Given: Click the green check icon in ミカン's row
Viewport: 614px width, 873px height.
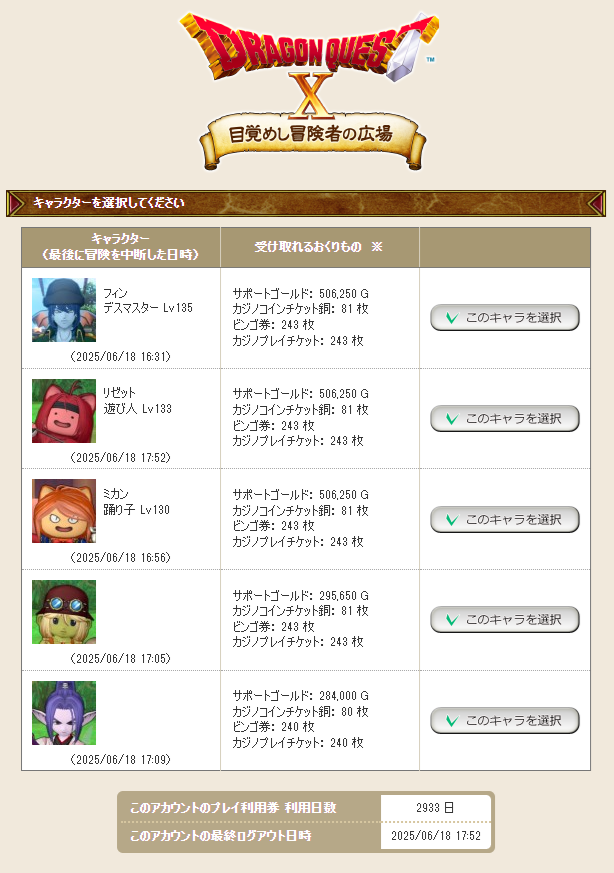Looking at the screenshot, I should (452, 519).
